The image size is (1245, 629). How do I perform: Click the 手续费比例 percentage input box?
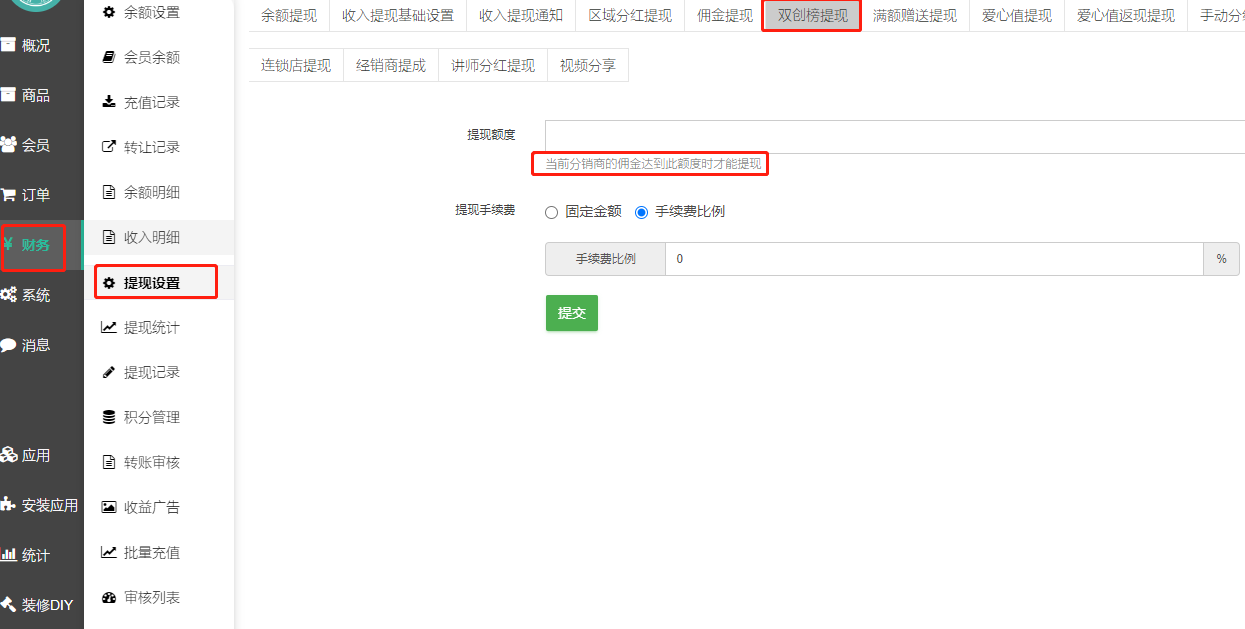tap(933, 259)
